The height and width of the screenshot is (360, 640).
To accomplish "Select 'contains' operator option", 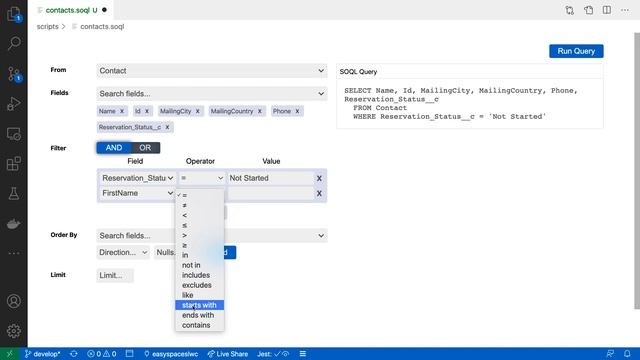I will coord(200,325).
